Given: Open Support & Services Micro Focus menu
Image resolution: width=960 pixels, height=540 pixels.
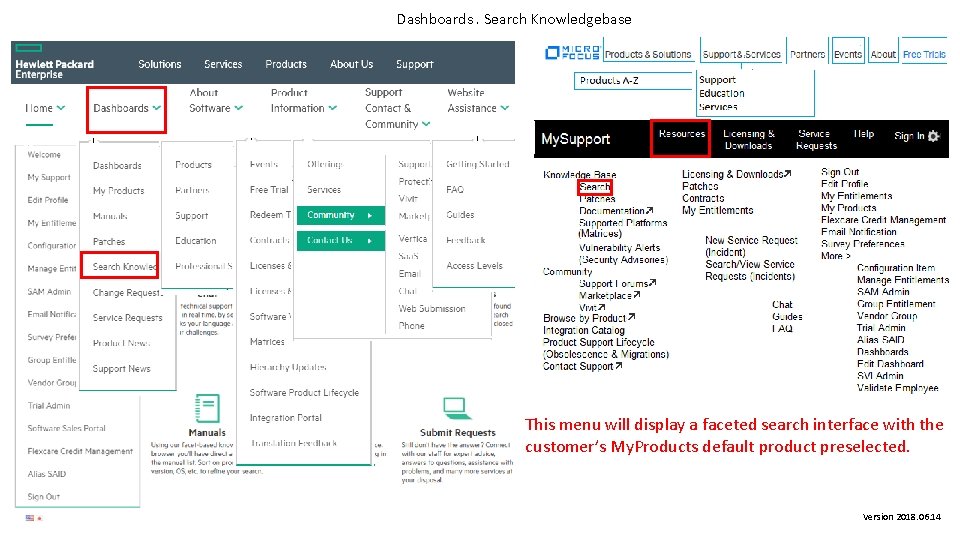Looking at the screenshot, I should coord(741,54).
